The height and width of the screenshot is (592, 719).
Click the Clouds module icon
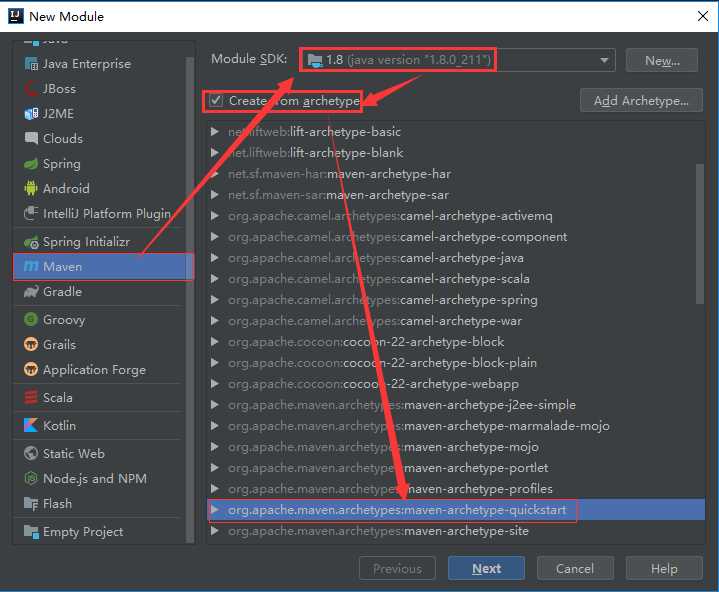(x=31, y=138)
